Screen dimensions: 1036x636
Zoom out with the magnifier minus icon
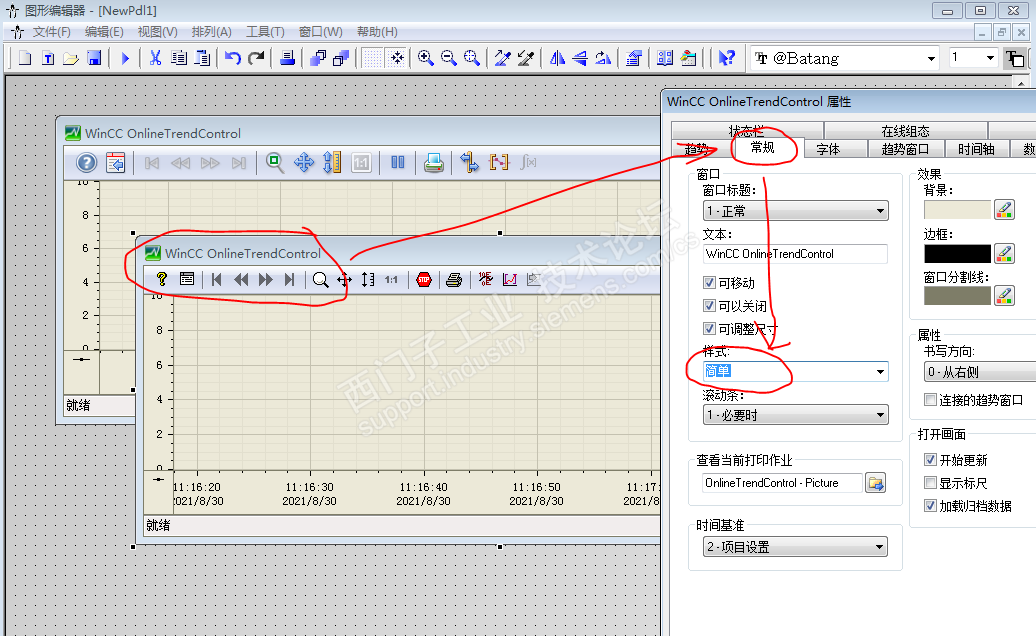click(x=449, y=58)
